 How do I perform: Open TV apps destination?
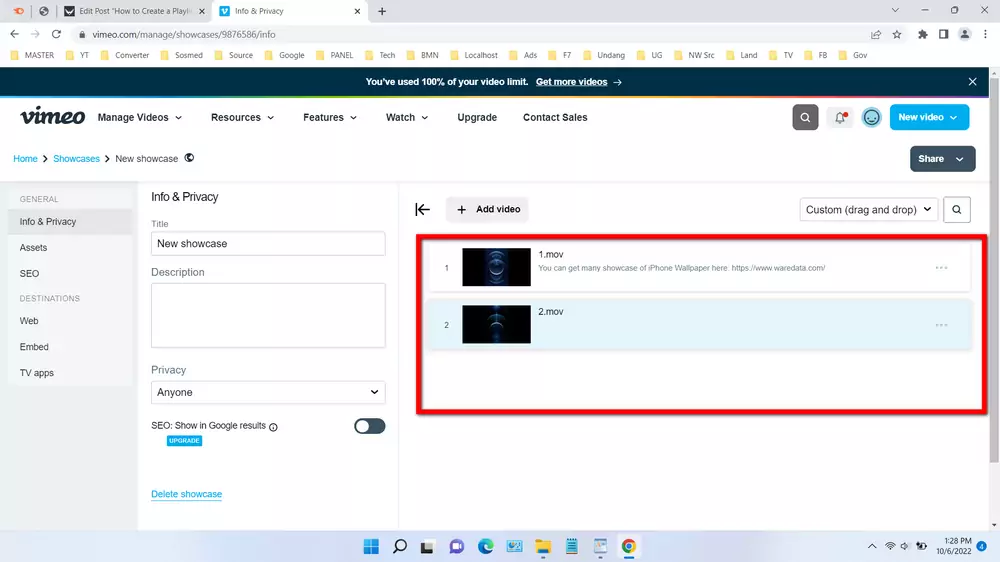pyautogui.click(x=36, y=373)
